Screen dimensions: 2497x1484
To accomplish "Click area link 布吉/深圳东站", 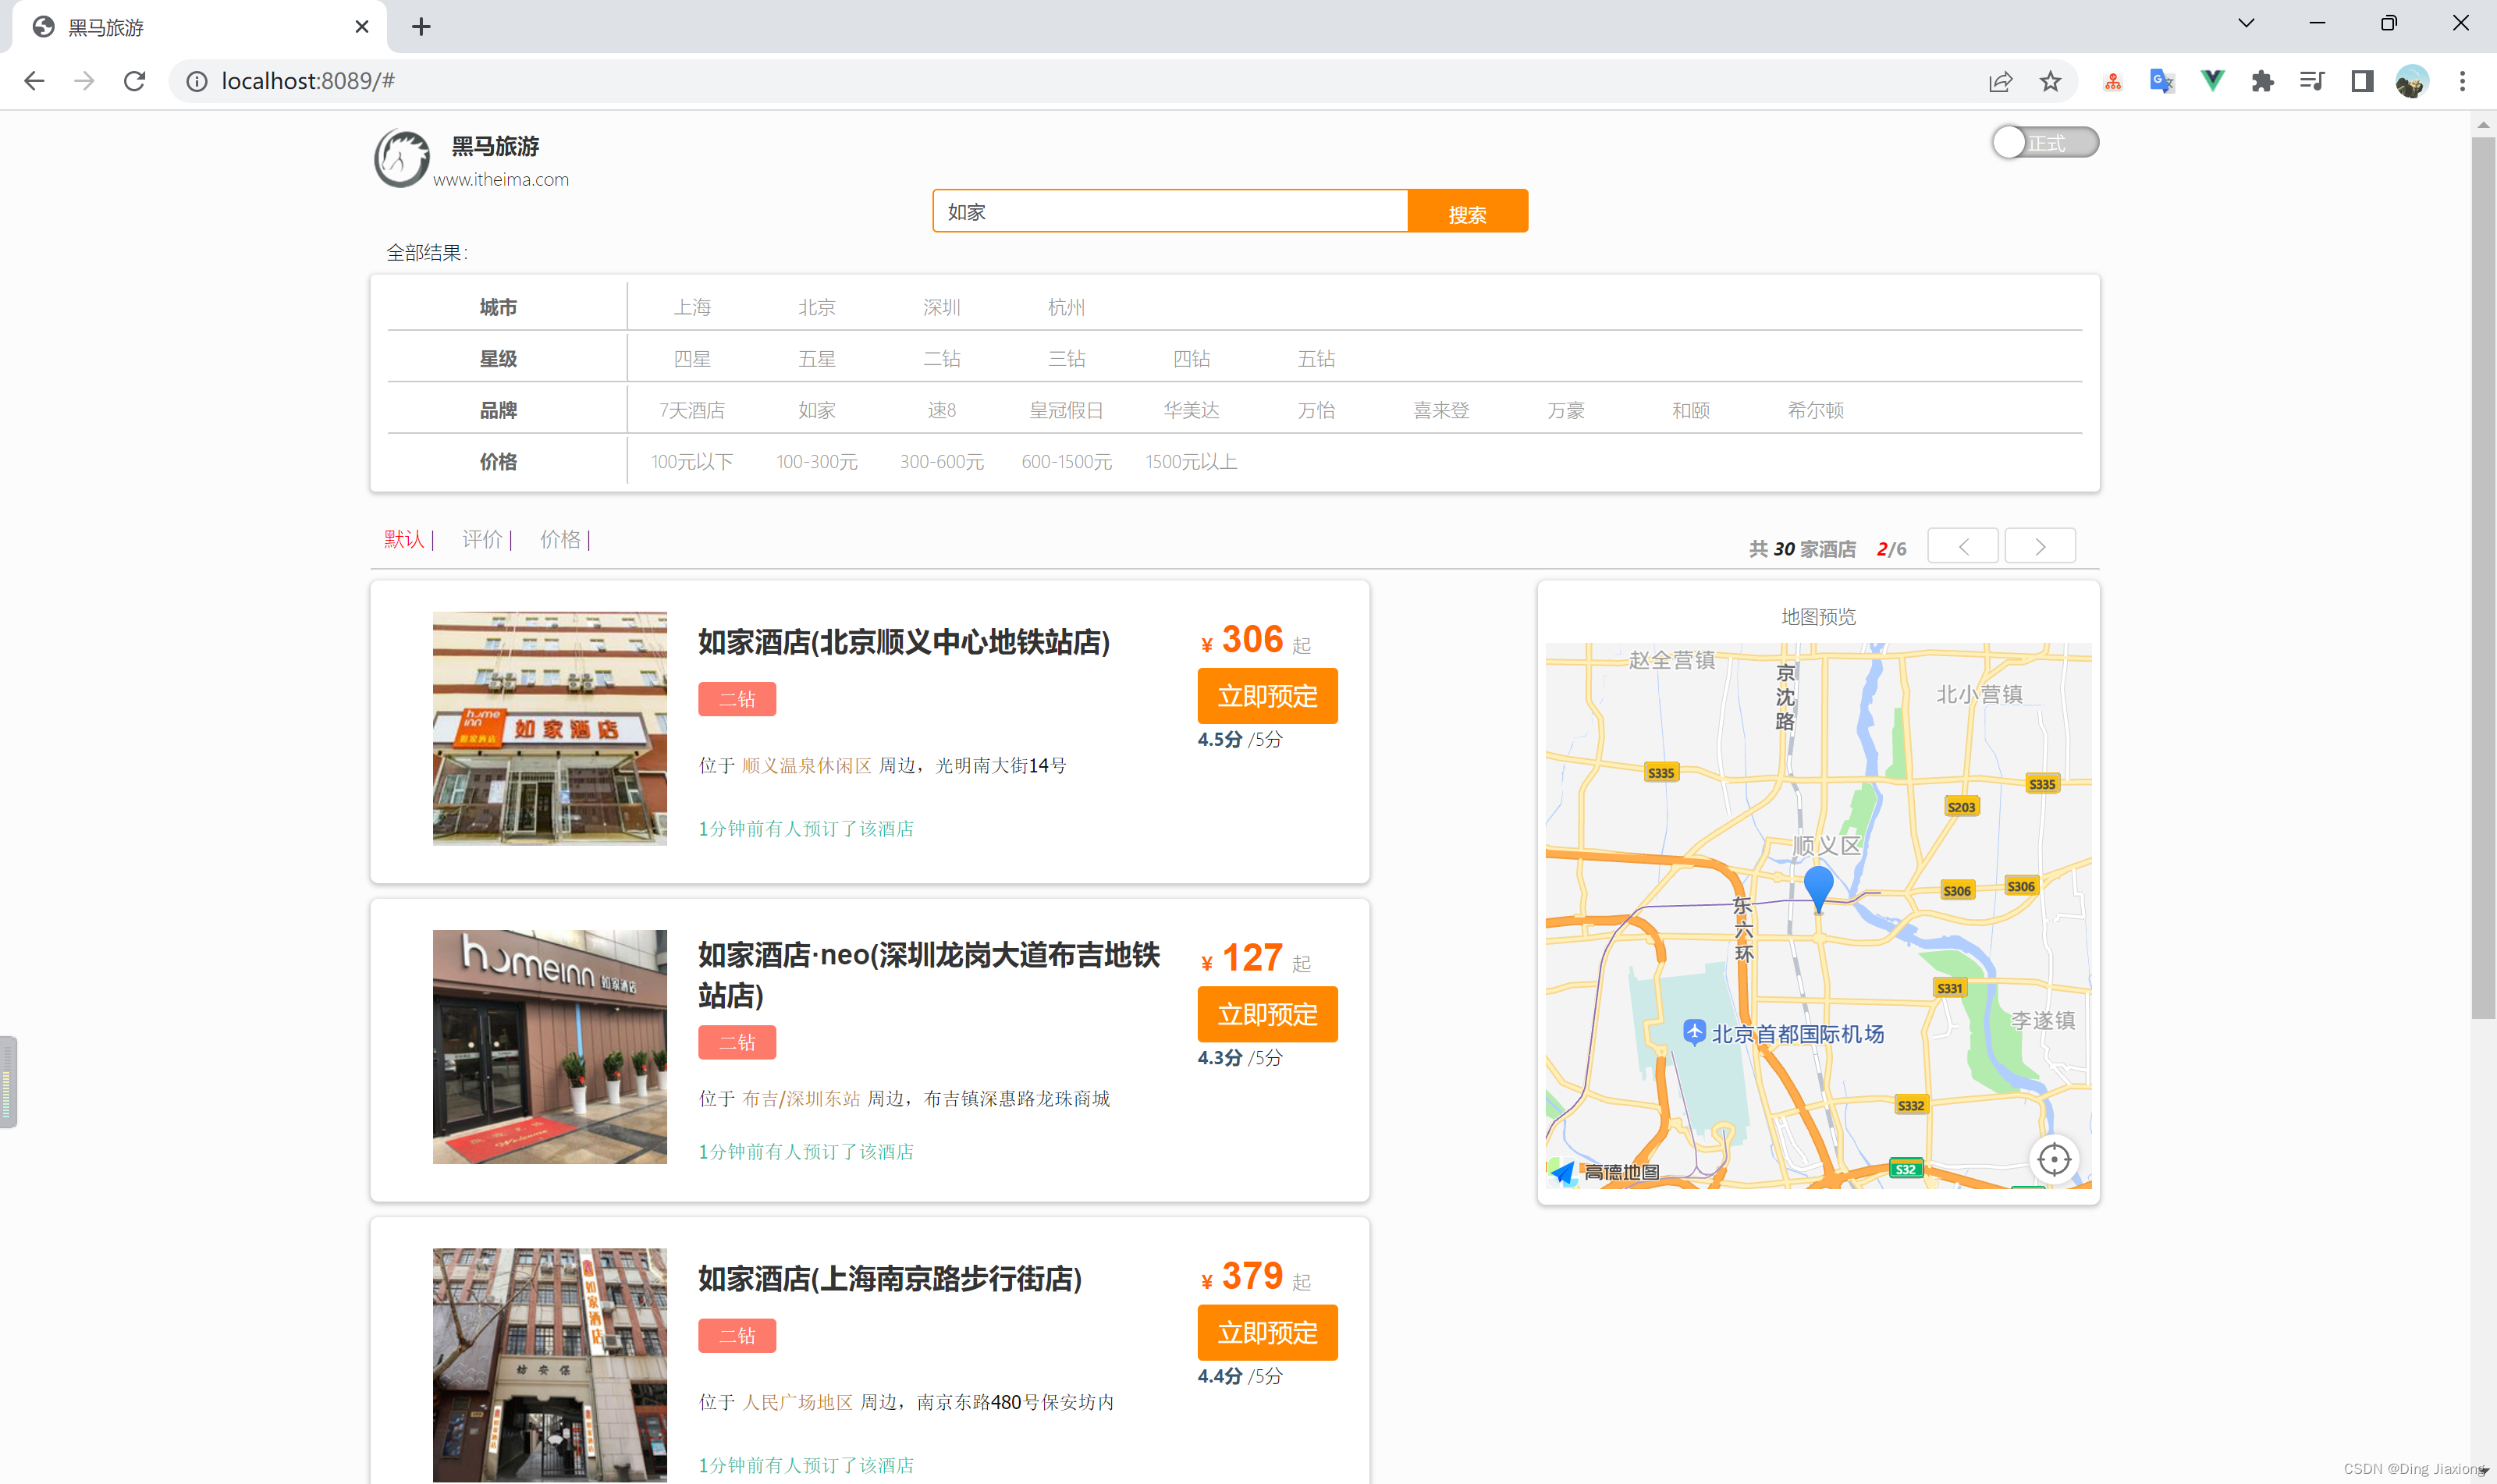I will click(x=801, y=1099).
